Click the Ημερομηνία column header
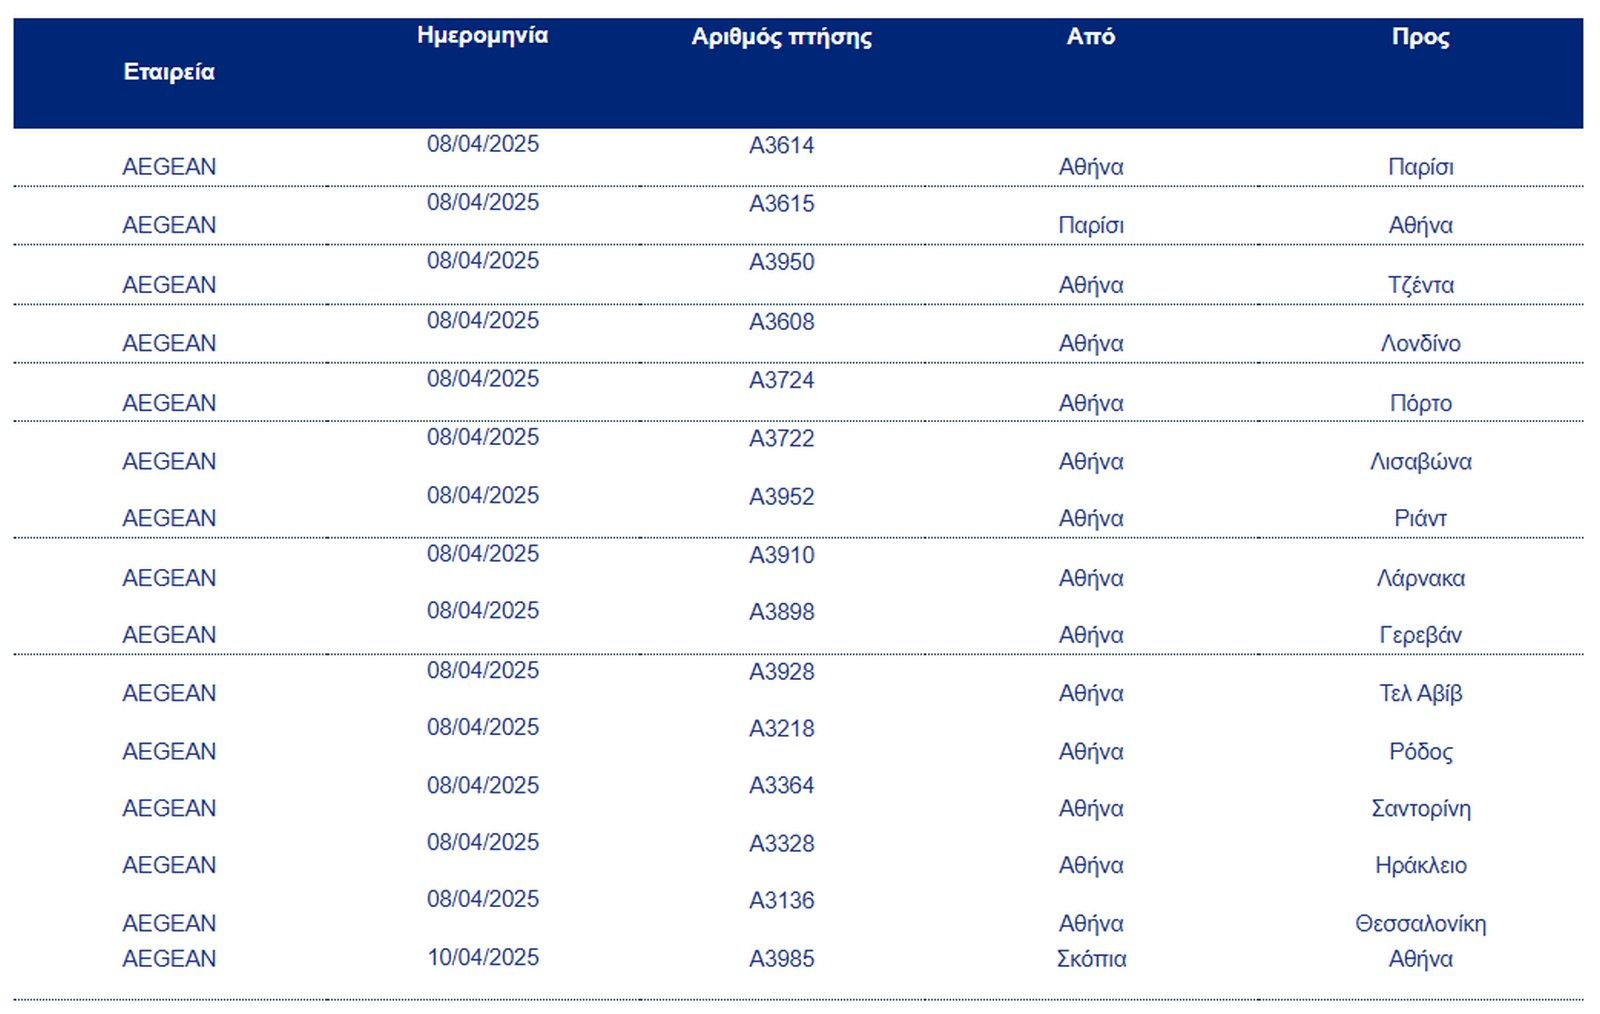This screenshot has height=1014, width=1600. coord(482,36)
